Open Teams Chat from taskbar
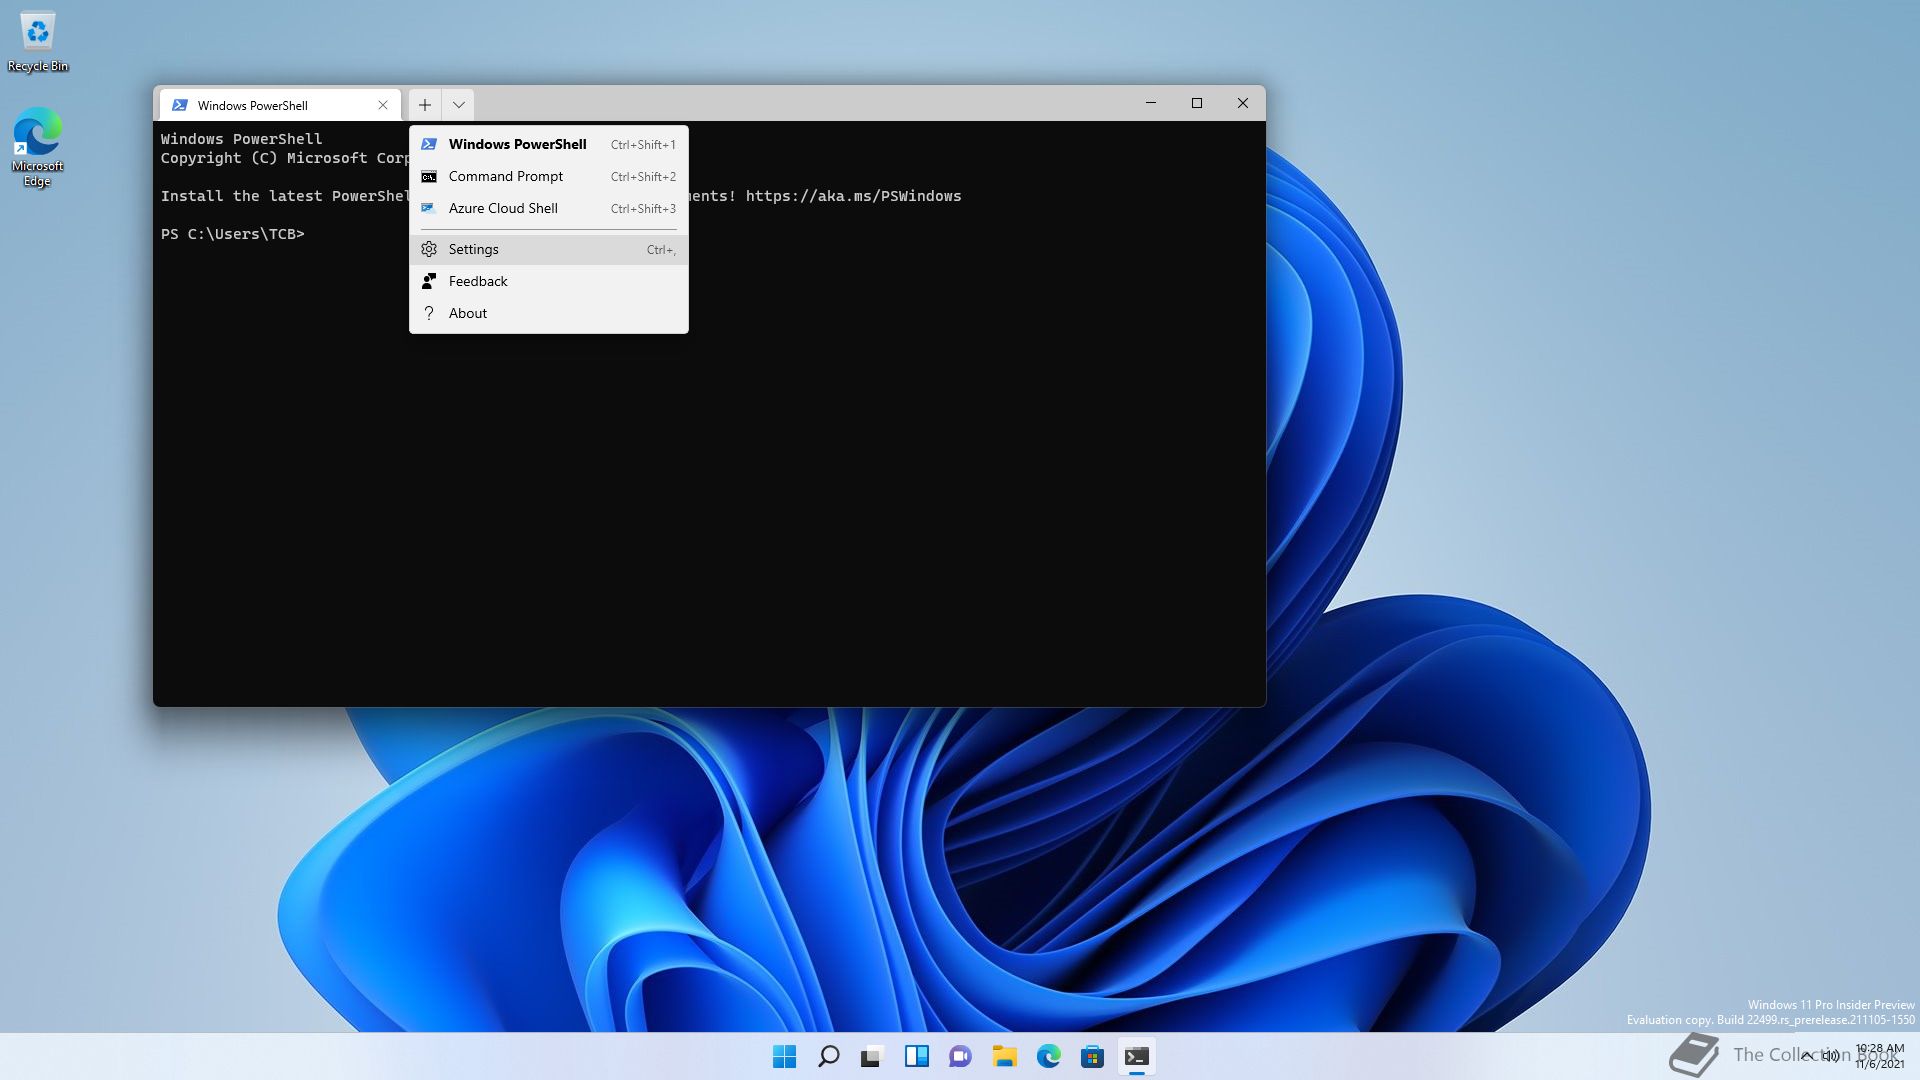 pos(961,1056)
